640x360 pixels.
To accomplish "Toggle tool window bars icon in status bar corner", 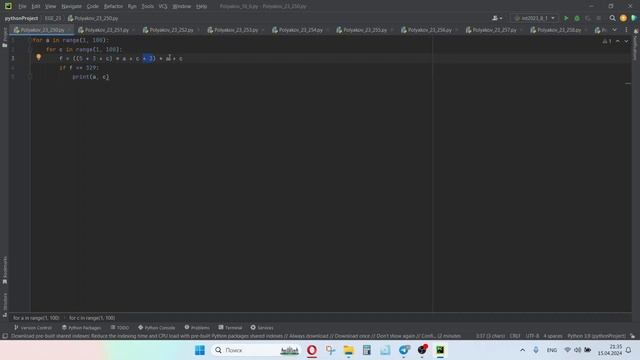I will coord(5,336).
